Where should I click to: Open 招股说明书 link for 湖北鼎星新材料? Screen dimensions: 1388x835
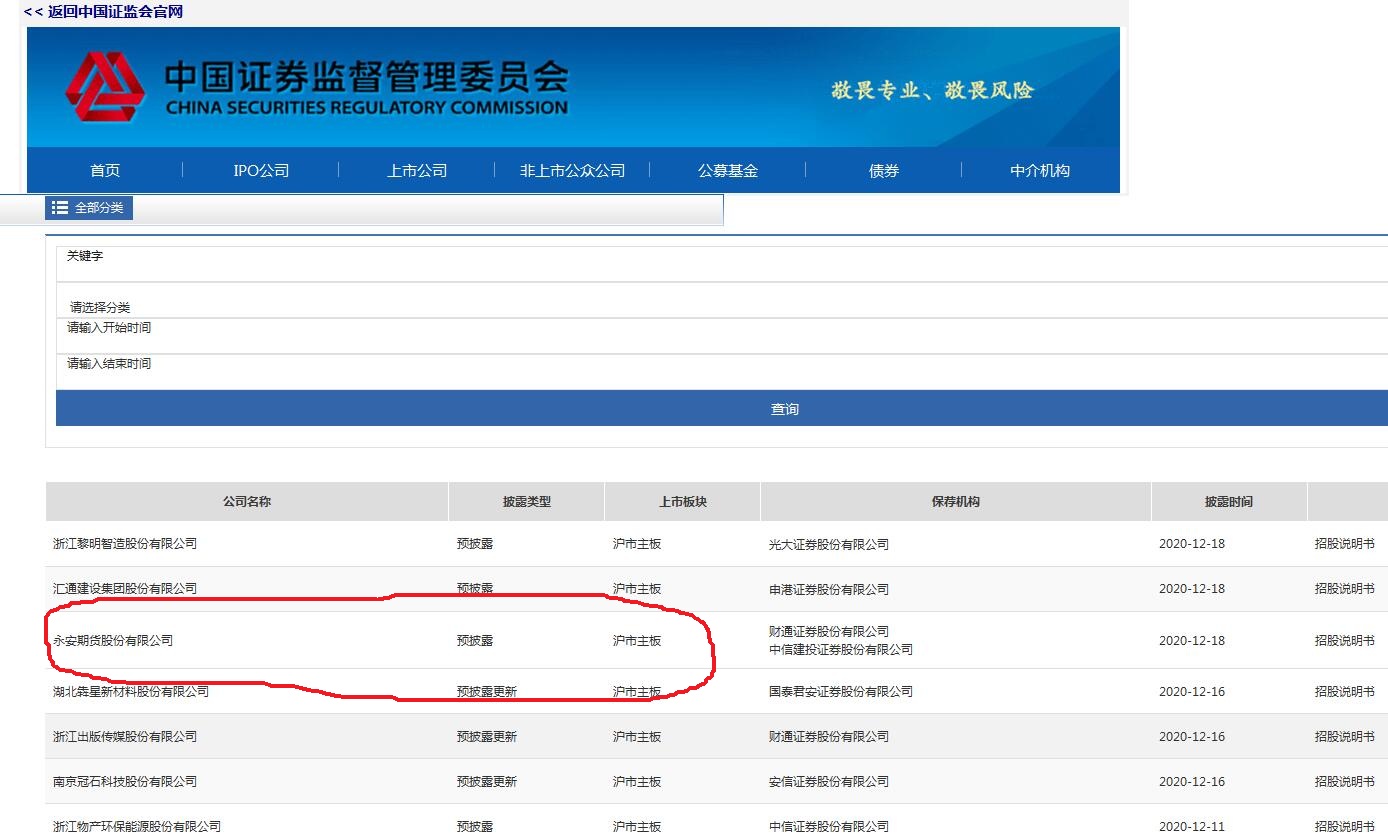coord(1344,691)
